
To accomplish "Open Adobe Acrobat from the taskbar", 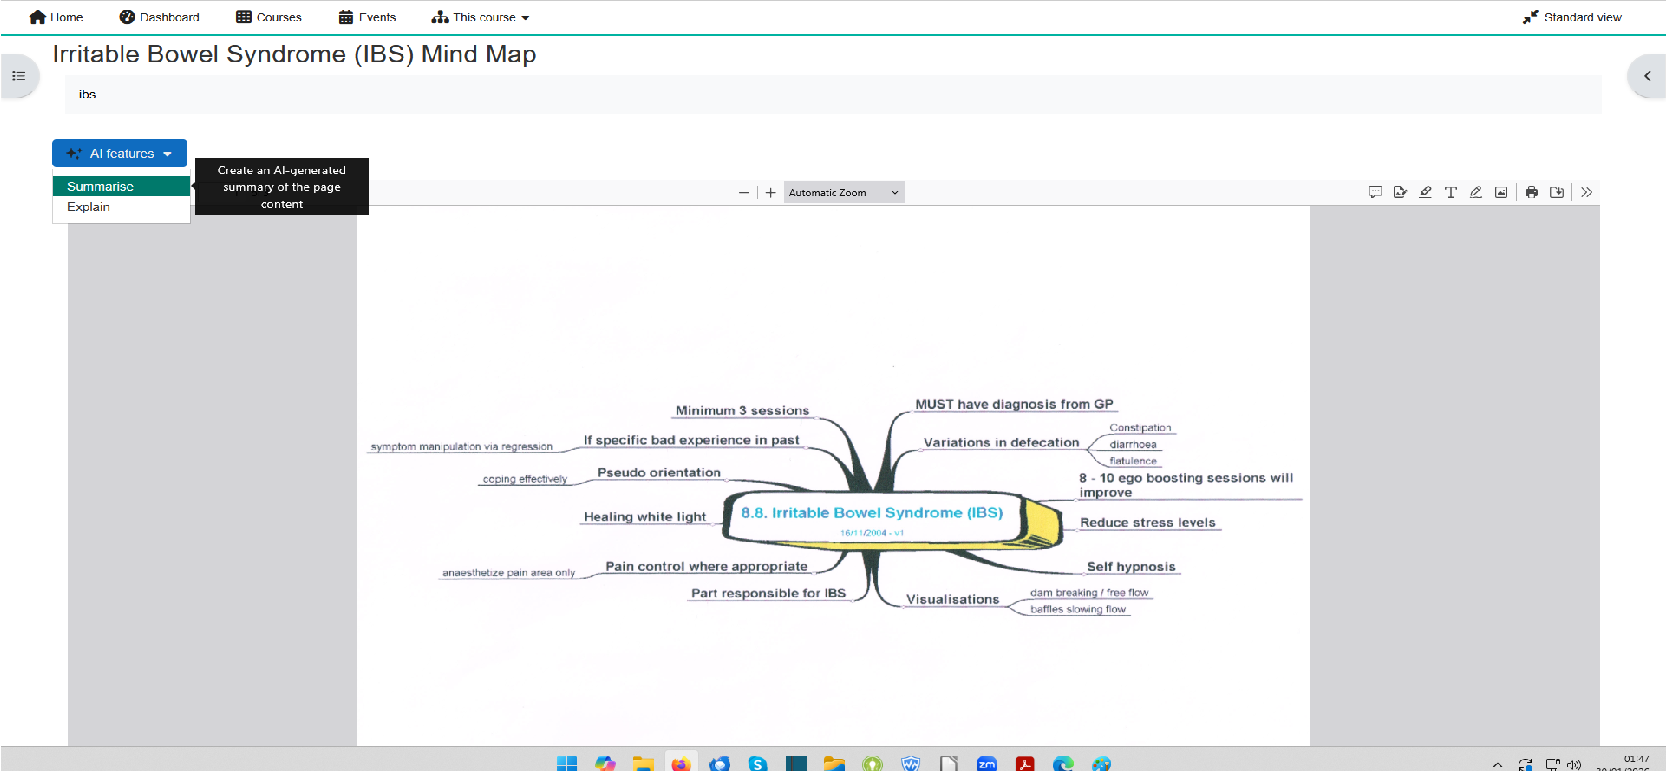I will 1025,764.
